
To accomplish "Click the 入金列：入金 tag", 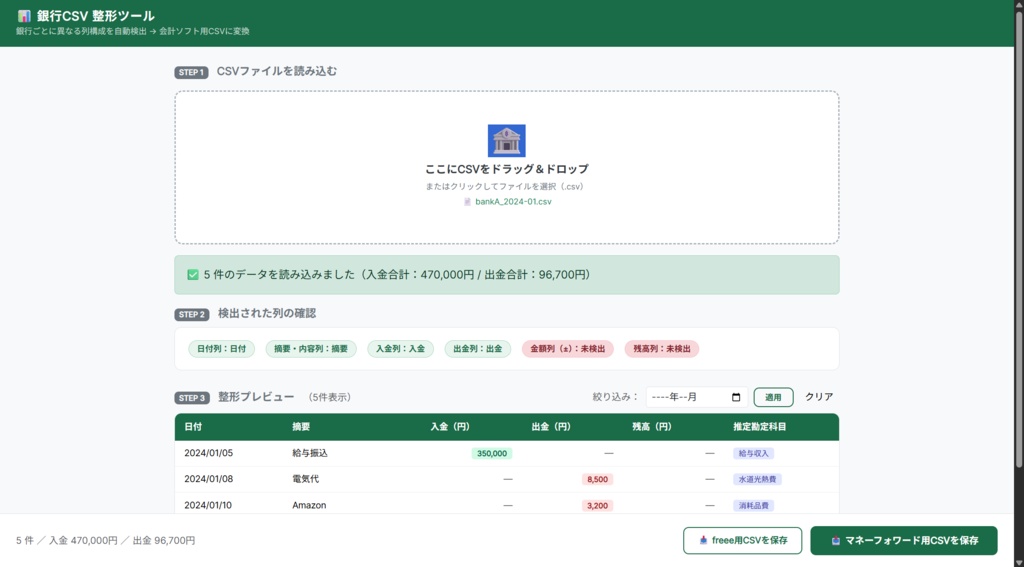I will pyautogui.click(x=400, y=349).
